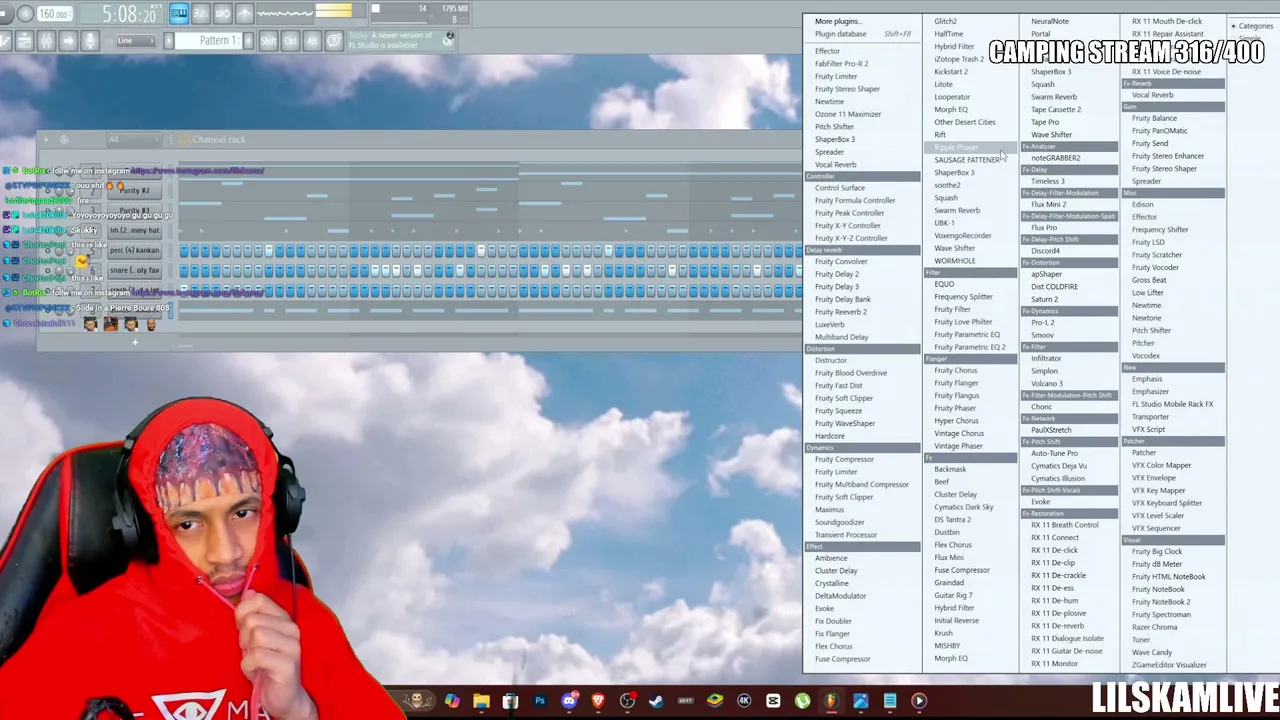The width and height of the screenshot is (1280, 720).
Task: Choose Fruity Stereo Shaper at column top
Action: pos(847,89)
